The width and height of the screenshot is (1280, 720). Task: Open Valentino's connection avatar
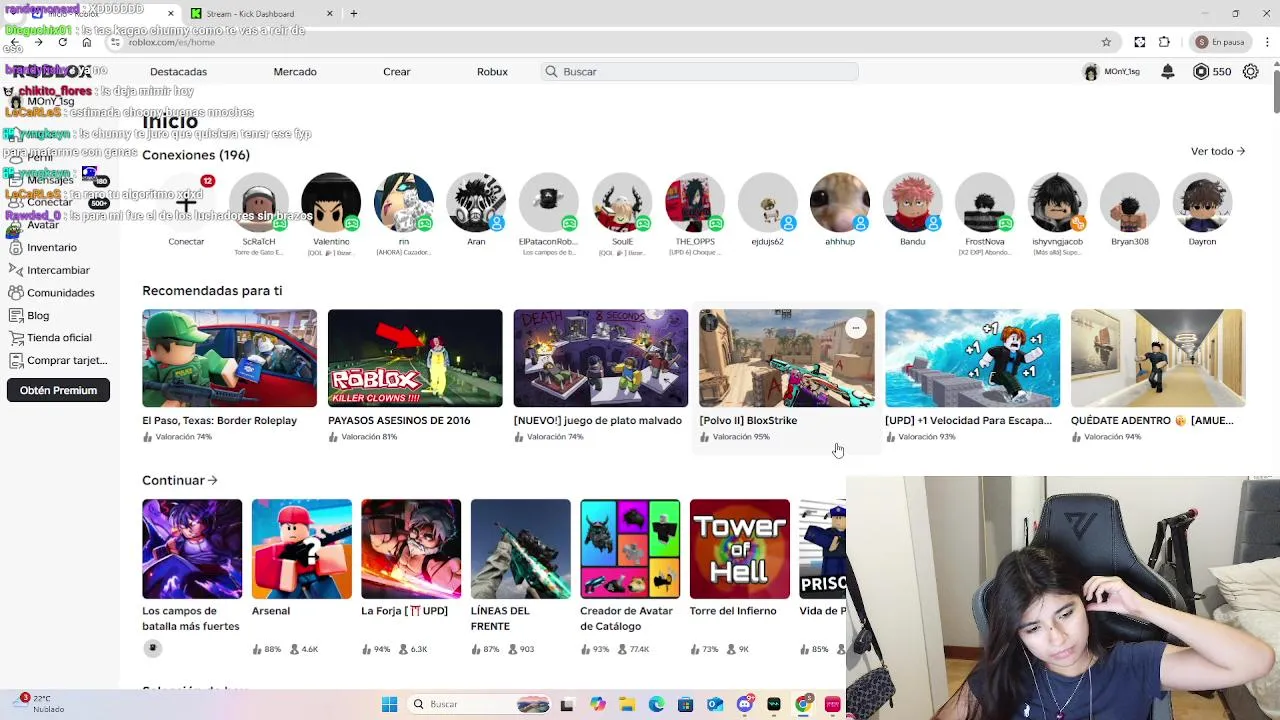331,203
